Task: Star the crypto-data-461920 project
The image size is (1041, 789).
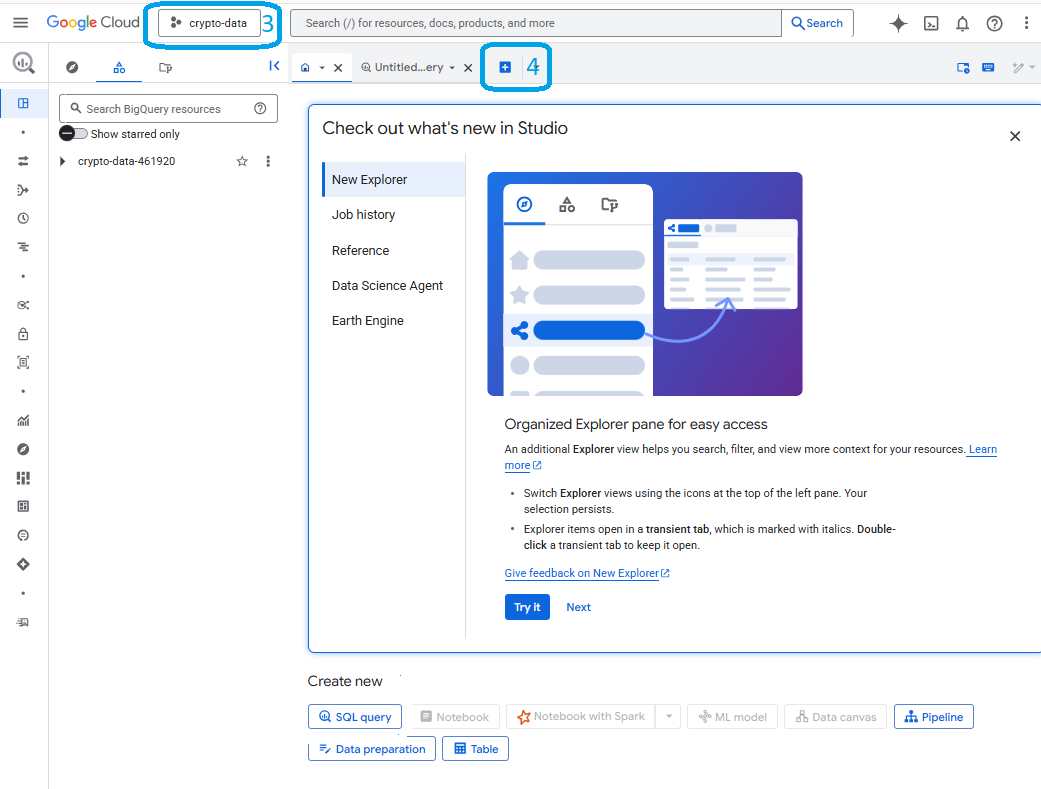Action: (241, 161)
